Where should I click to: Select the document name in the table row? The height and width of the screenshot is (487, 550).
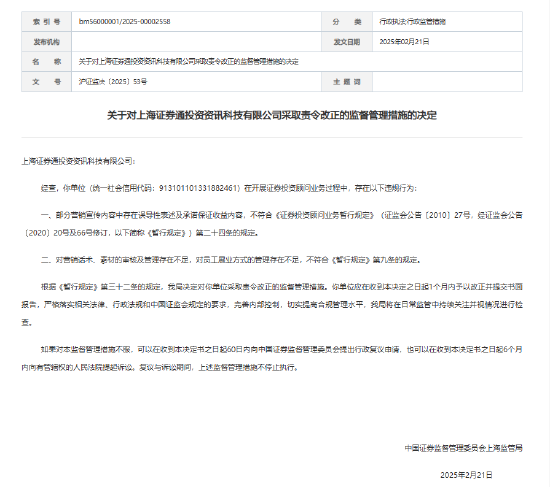pos(188,62)
